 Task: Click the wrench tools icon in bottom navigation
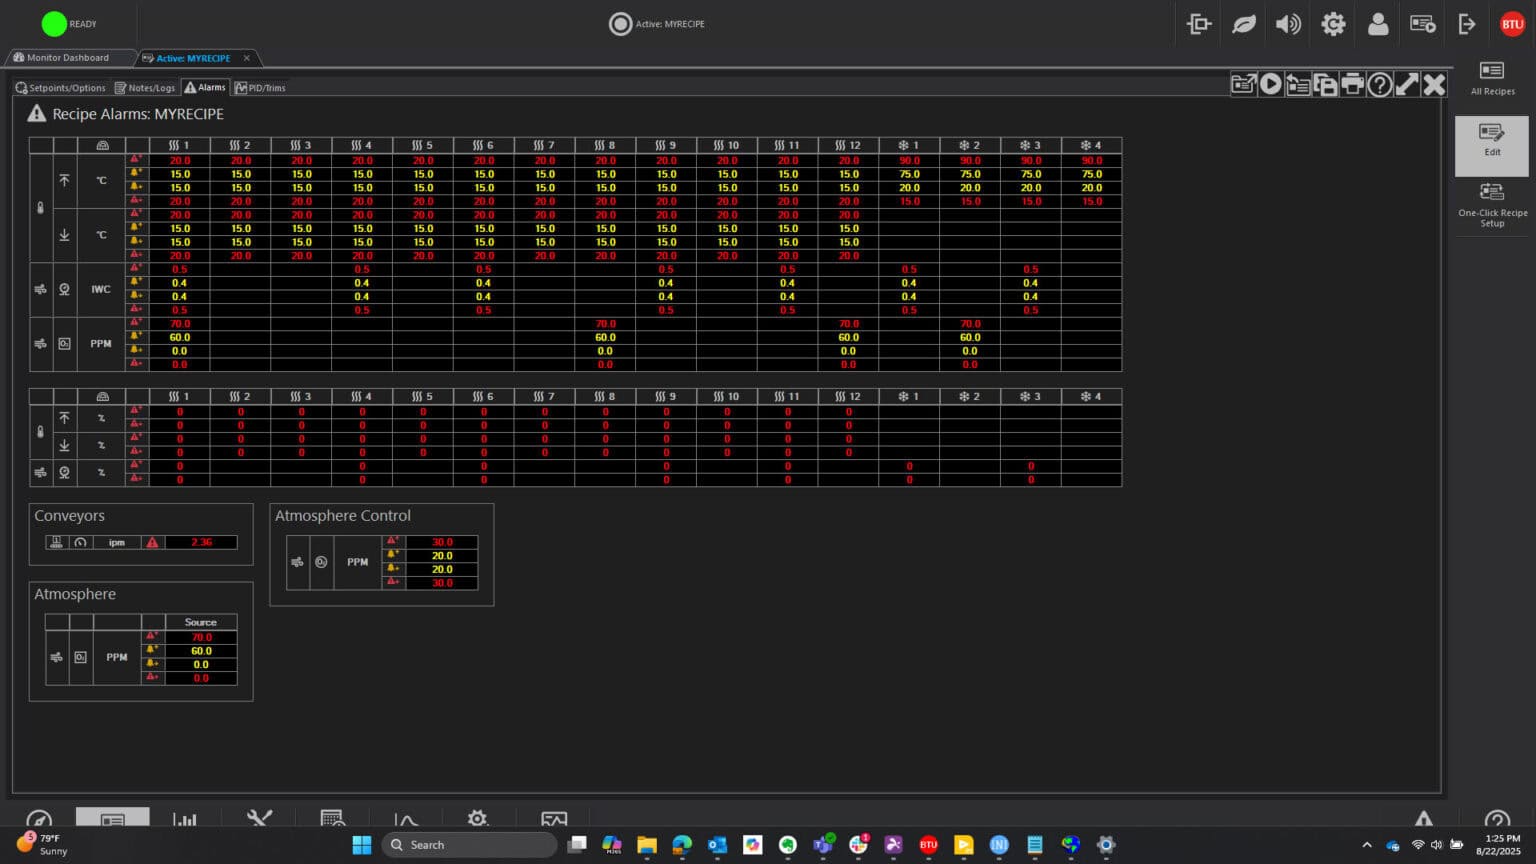(259, 820)
